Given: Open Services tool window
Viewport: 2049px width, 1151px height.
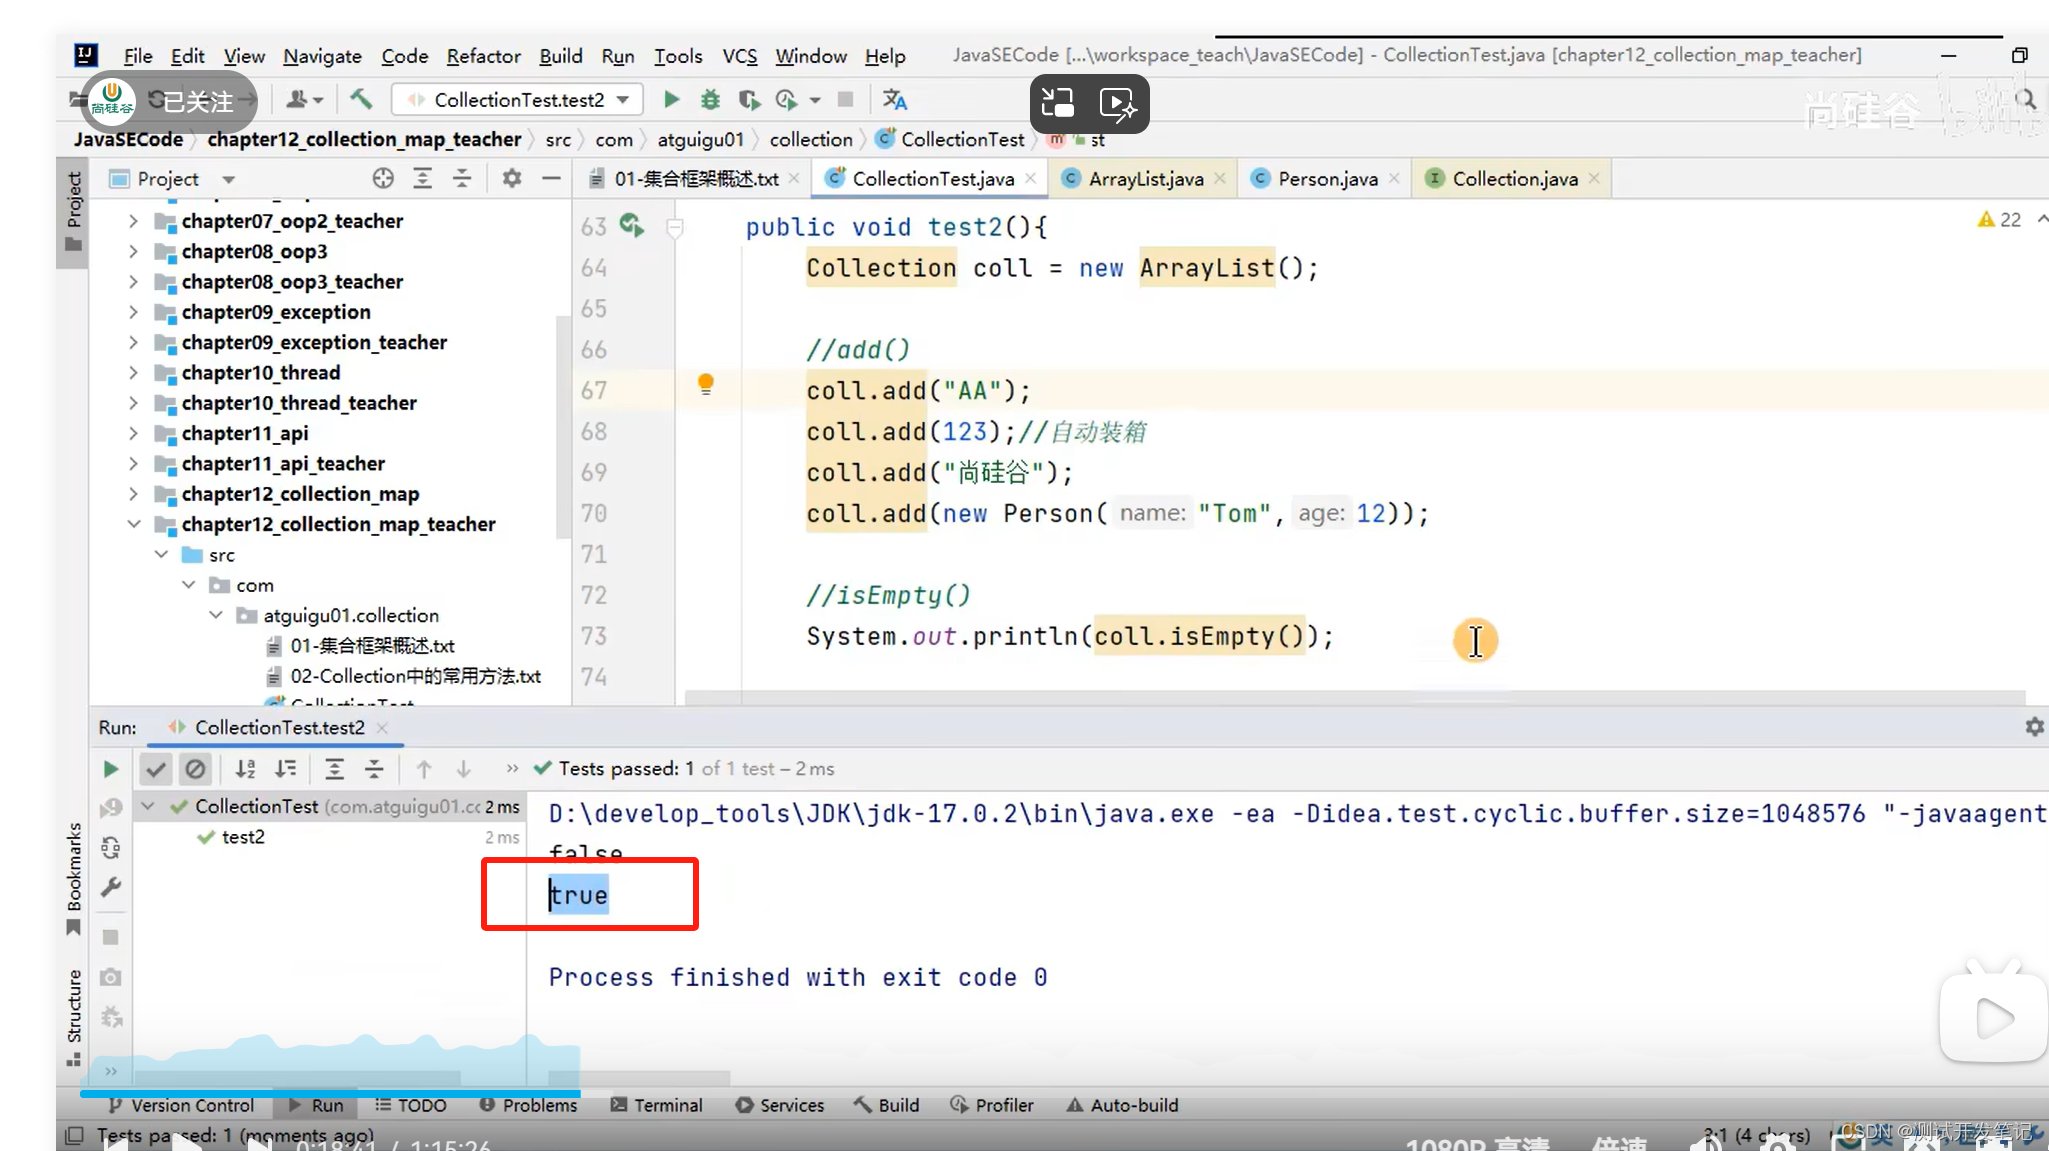Looking at the screenshot, I should coord(780,1105).
